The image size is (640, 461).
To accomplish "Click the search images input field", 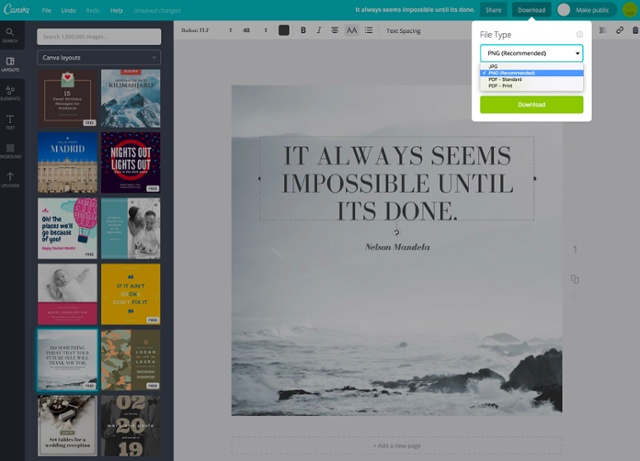I will click(x=99, y=36).
